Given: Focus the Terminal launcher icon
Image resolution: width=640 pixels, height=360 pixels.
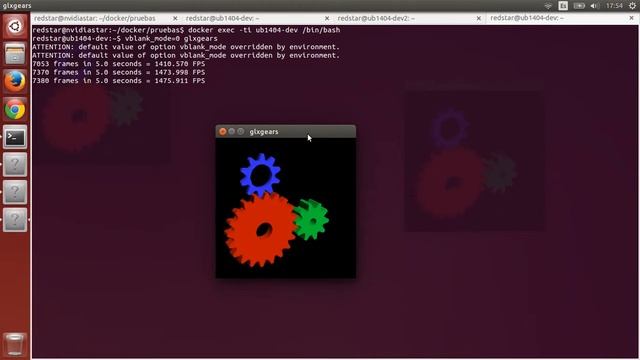Looking at the screenshot, I should tap(15, 137).
